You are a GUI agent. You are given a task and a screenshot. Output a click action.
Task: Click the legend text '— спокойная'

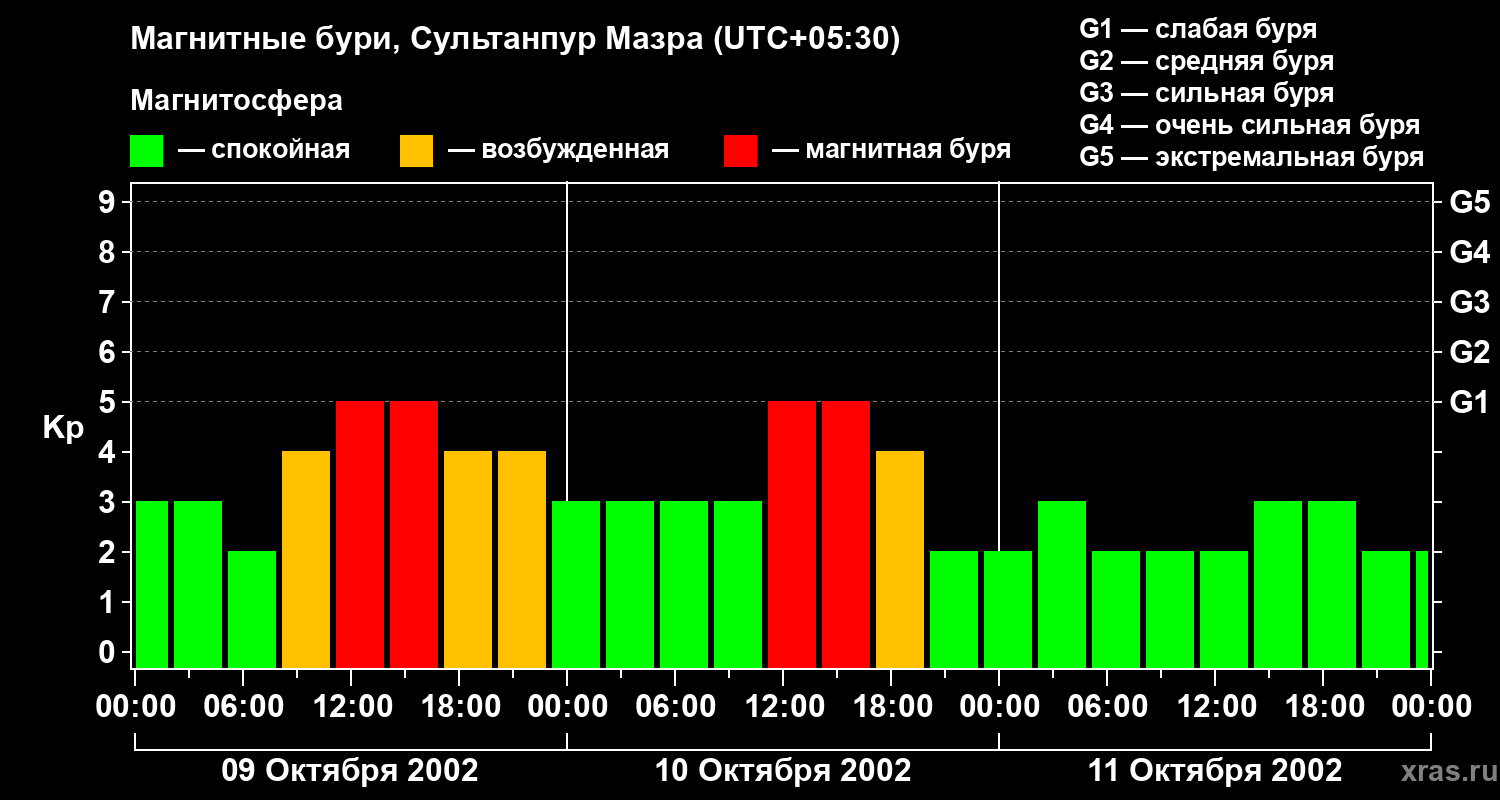[264, 150]
